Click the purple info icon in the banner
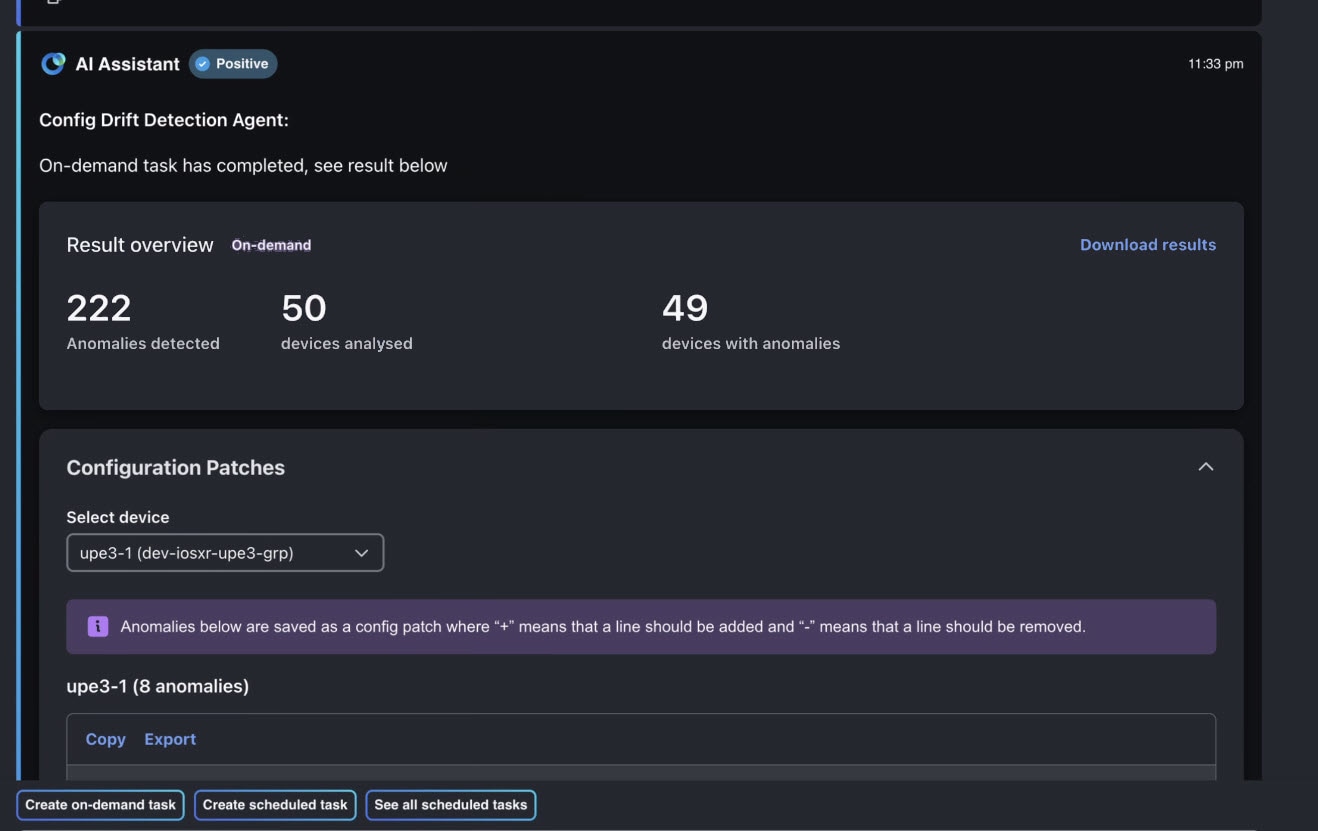Screen dimensions: 1318x831 pyautogui.click(x=98, y=627)
